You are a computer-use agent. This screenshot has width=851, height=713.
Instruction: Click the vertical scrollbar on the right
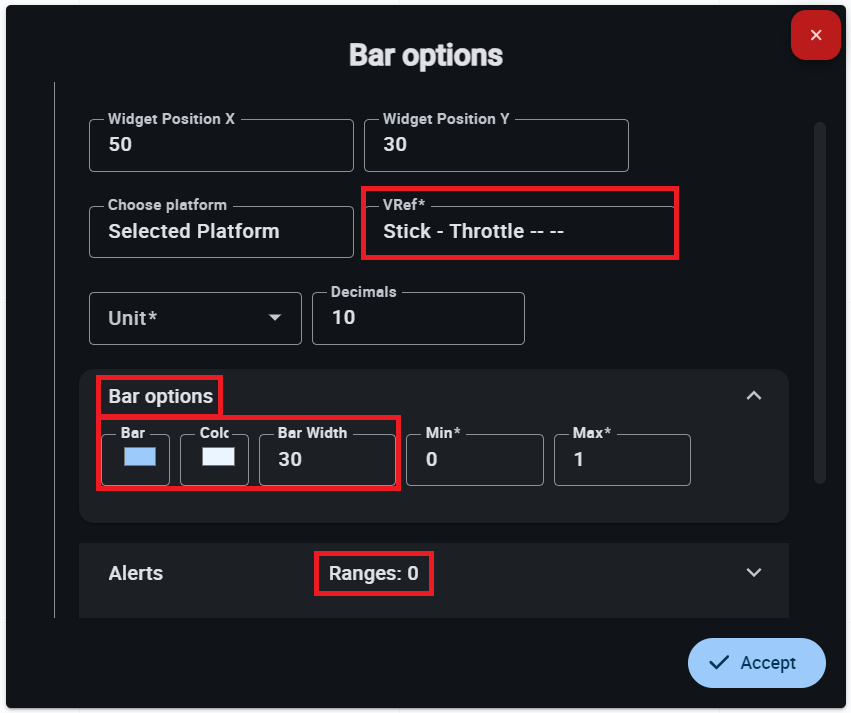click(x=820, y=300)
